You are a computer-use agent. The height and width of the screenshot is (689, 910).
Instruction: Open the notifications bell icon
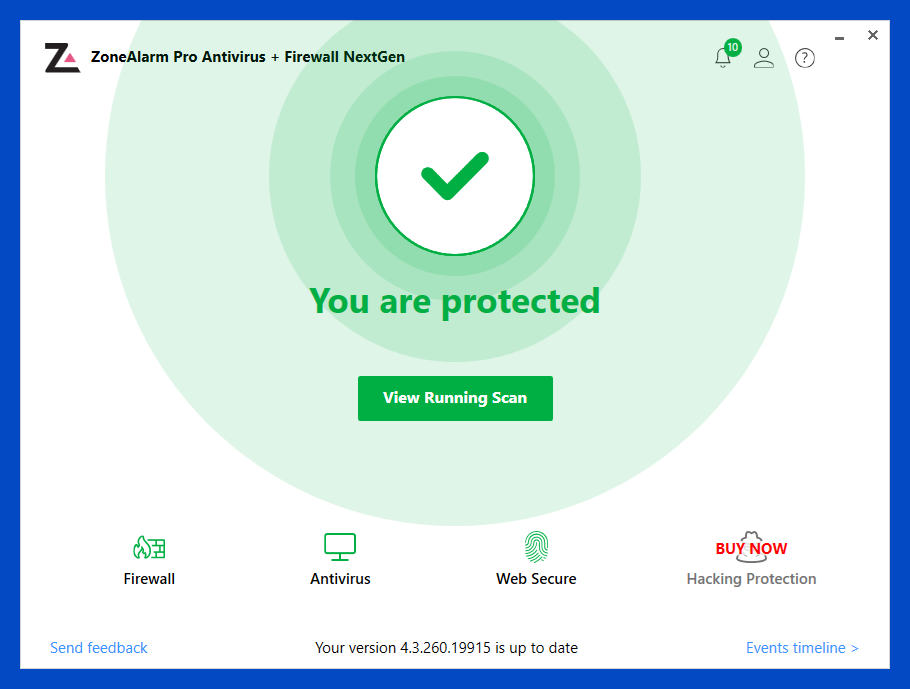[x=723, y=58]
